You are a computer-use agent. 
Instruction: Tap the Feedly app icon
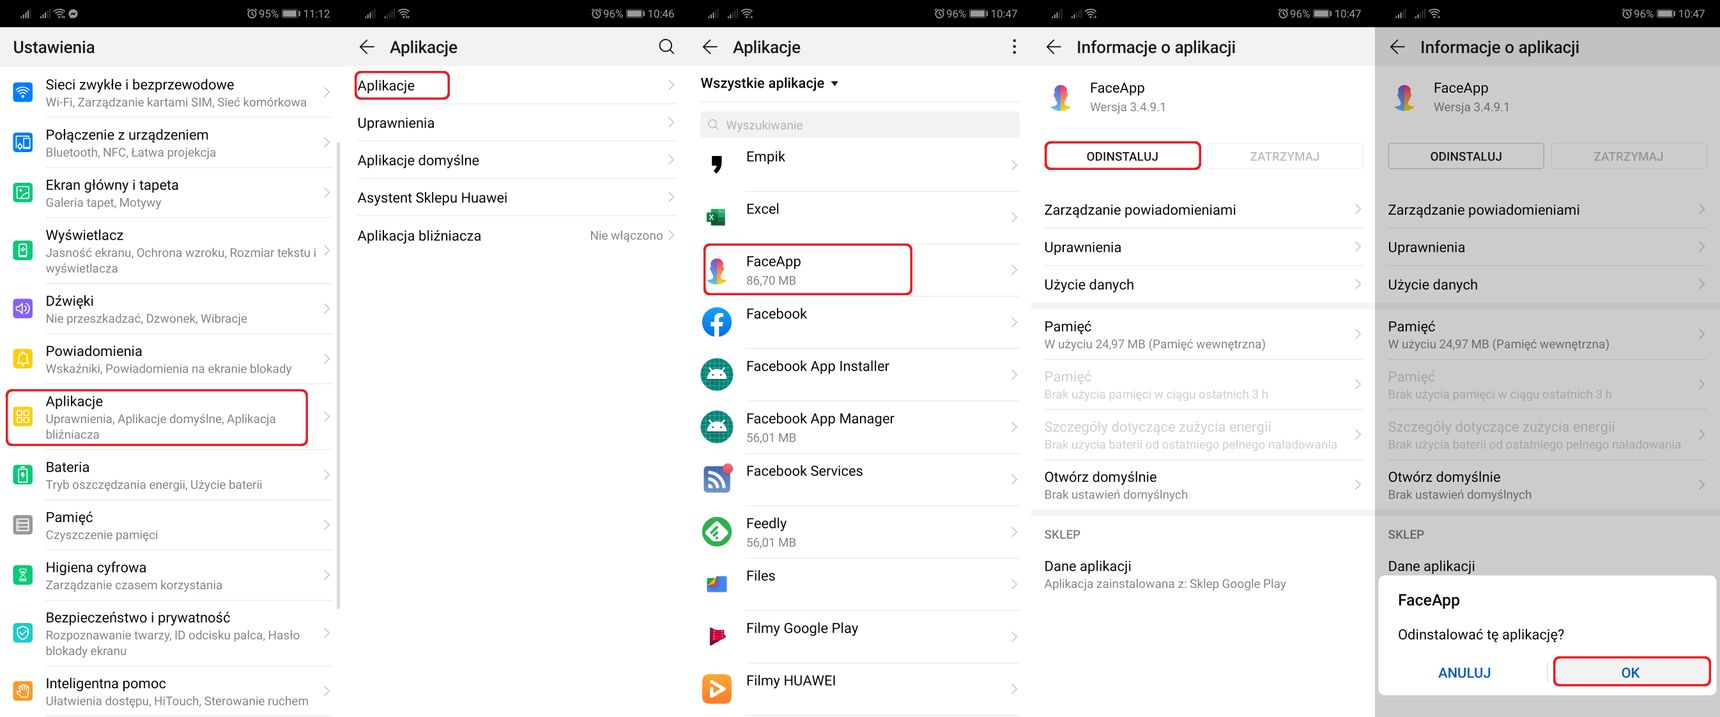click(x=716, y=531)
